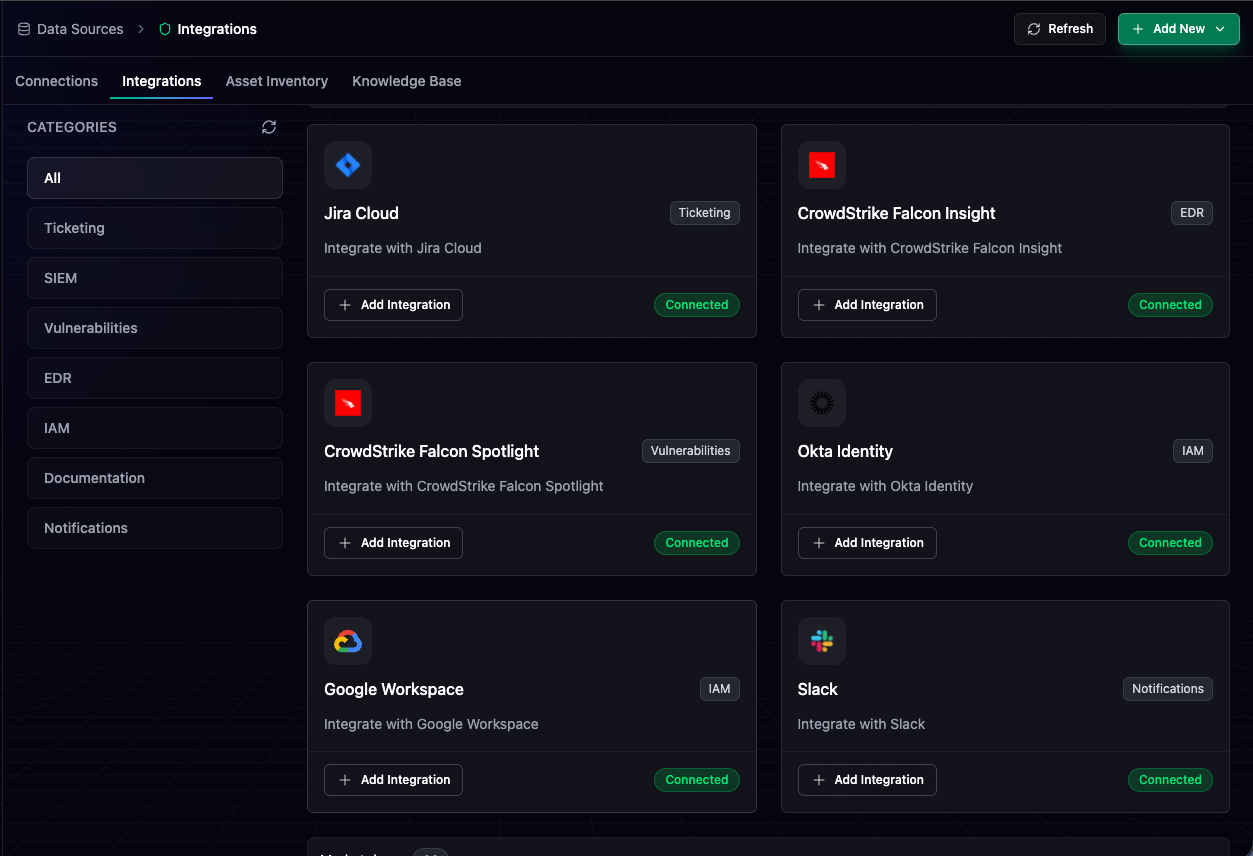Click the Google Workspace cloud logo

(x=348, y=641)
